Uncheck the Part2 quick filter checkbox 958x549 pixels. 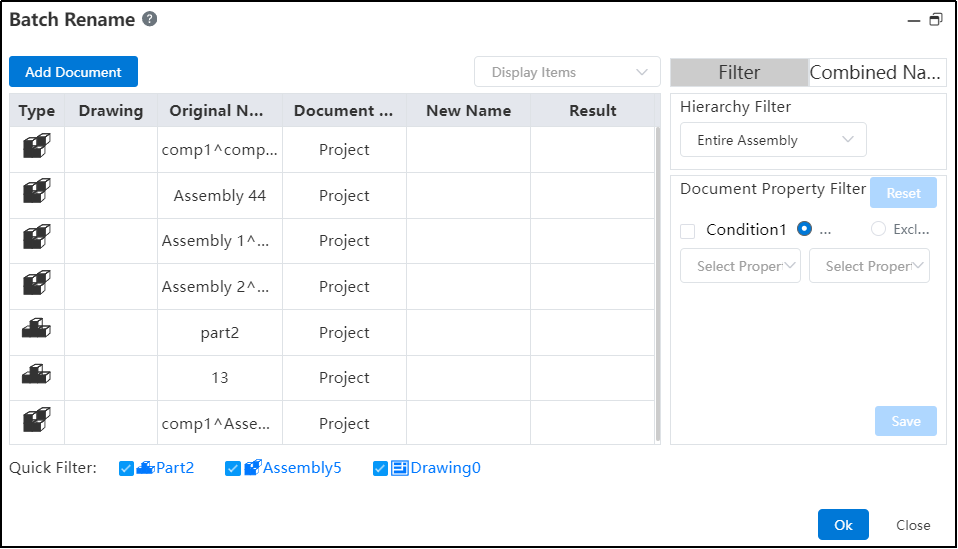click(126, 468)
